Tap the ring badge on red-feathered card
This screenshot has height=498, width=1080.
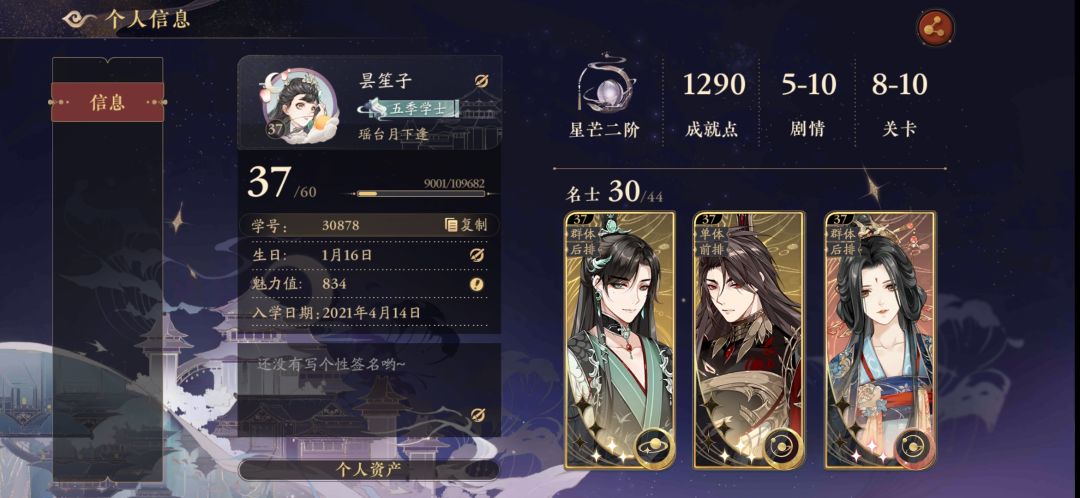783,448
